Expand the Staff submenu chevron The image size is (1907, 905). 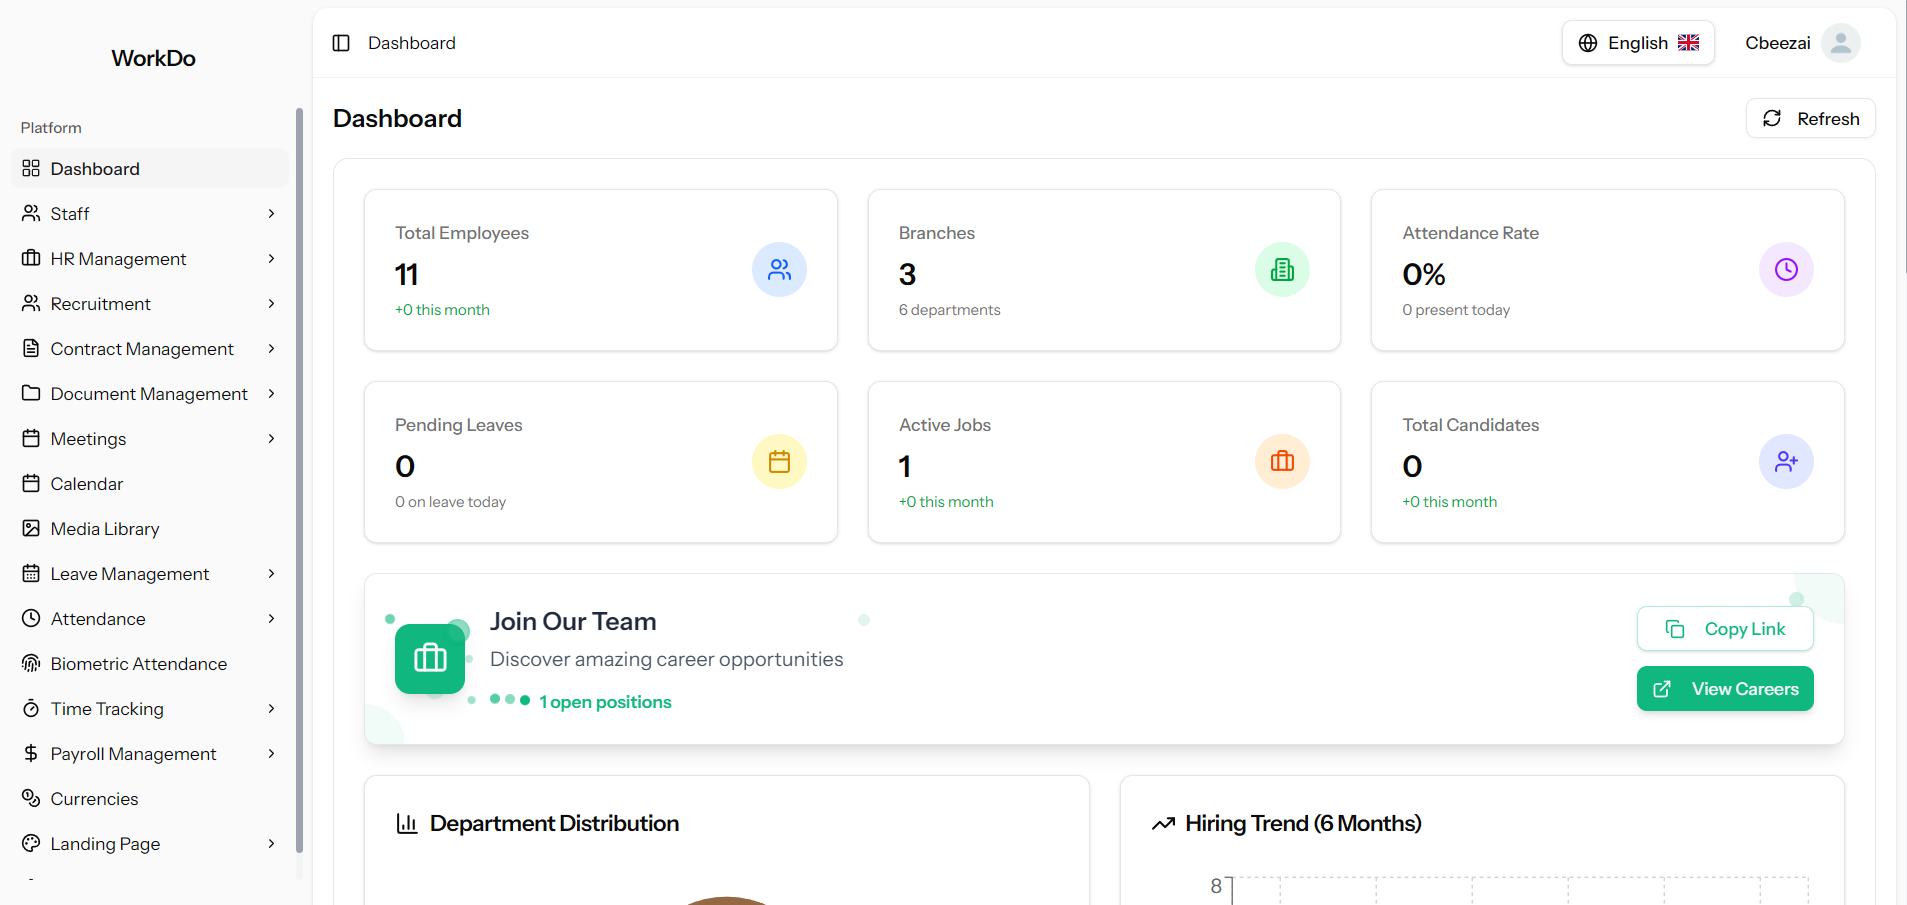click(271, 213)
